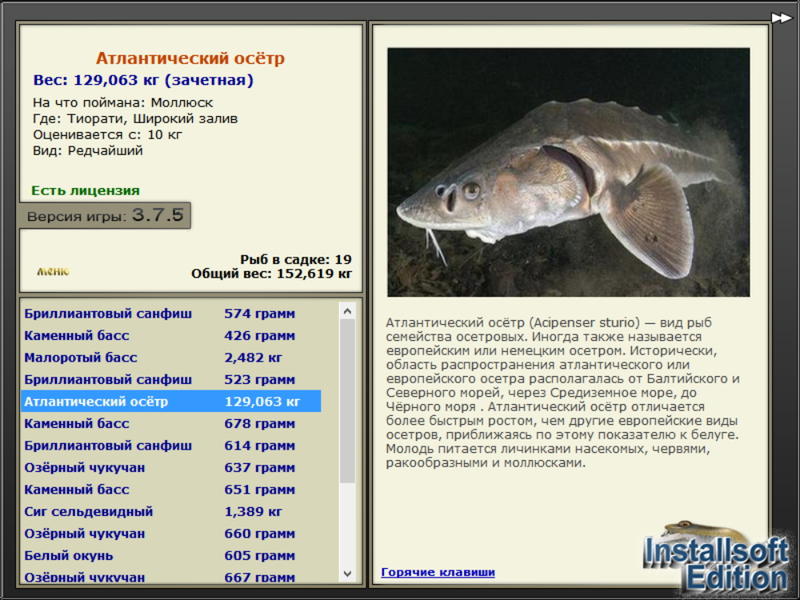
Task: Click the fast-forward double arrow icon
Action: click(x=781, y=18)
